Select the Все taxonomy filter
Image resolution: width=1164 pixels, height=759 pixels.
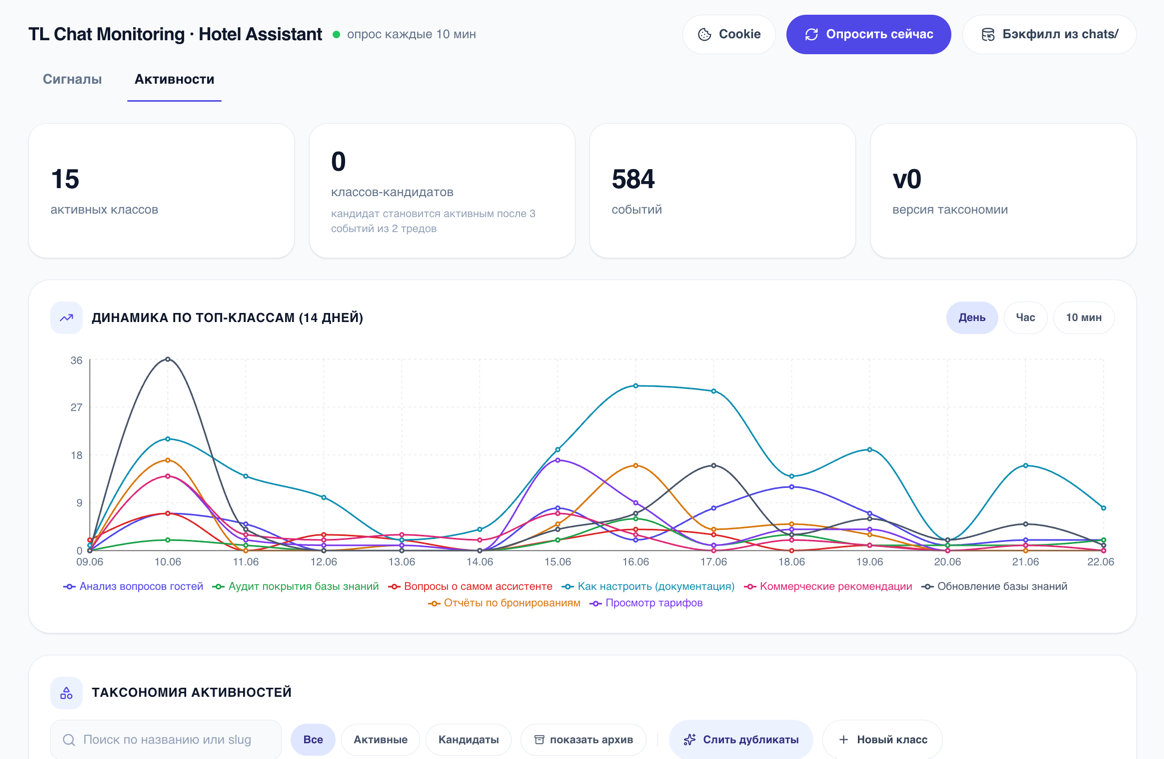pos(313,740)
